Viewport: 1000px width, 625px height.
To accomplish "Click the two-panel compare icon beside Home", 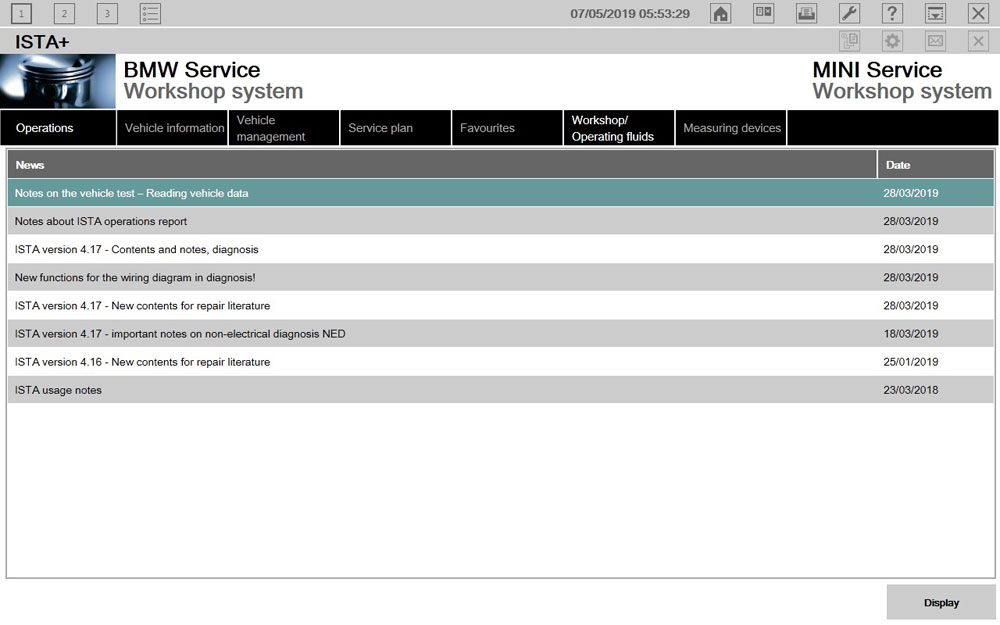I will [x=763, y=13].
